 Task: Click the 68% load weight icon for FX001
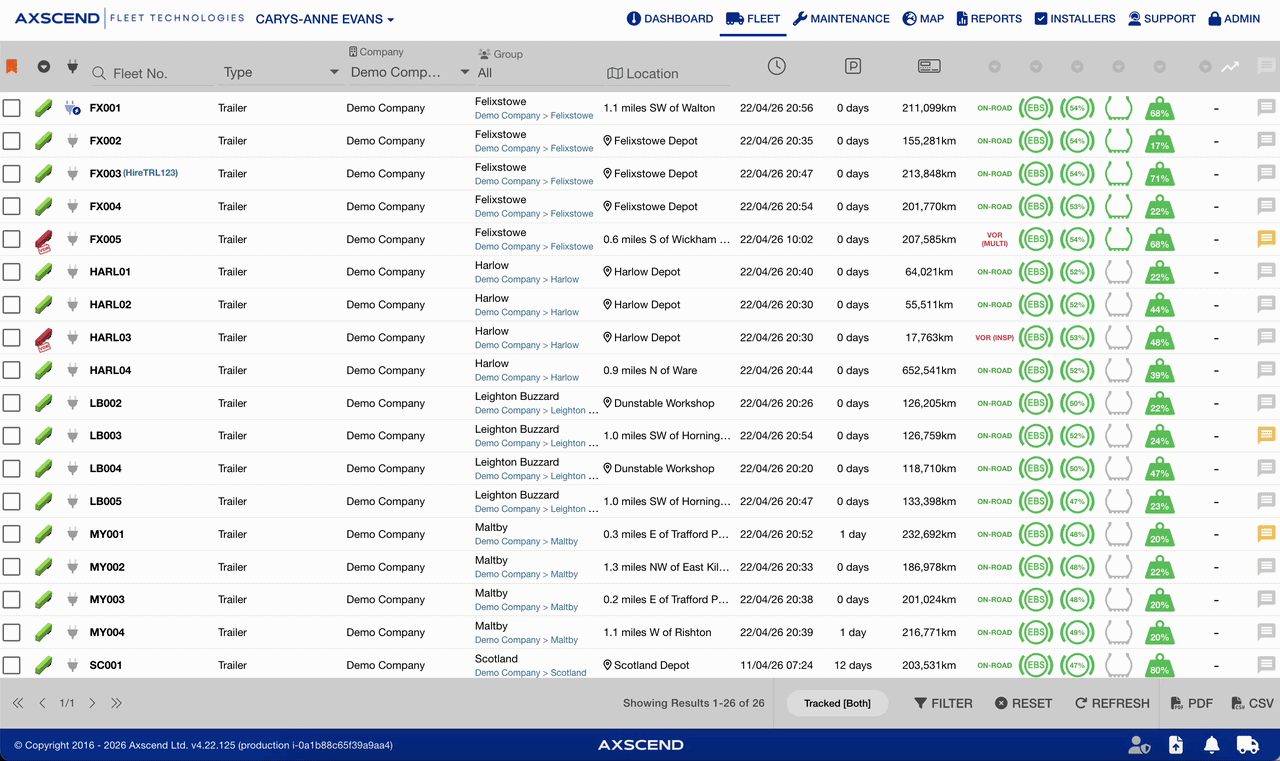[1159, 108]
